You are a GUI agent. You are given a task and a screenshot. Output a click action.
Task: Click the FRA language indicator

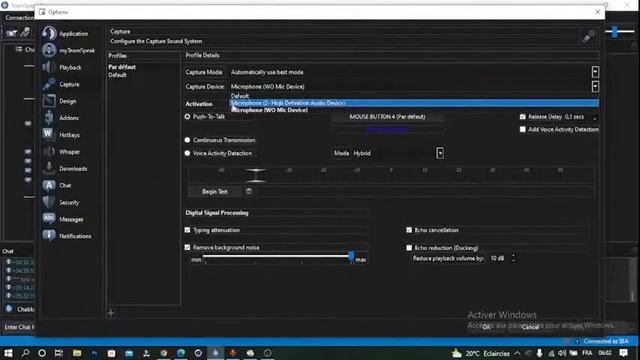coord(587,353)
